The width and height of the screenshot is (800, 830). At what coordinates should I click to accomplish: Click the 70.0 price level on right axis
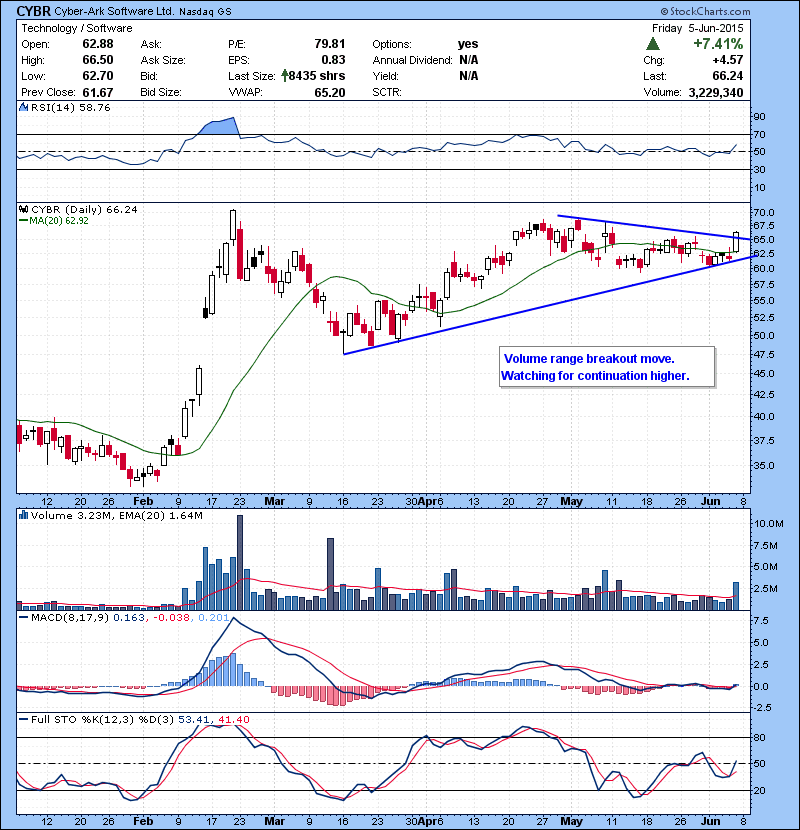(x=763, y=212)
